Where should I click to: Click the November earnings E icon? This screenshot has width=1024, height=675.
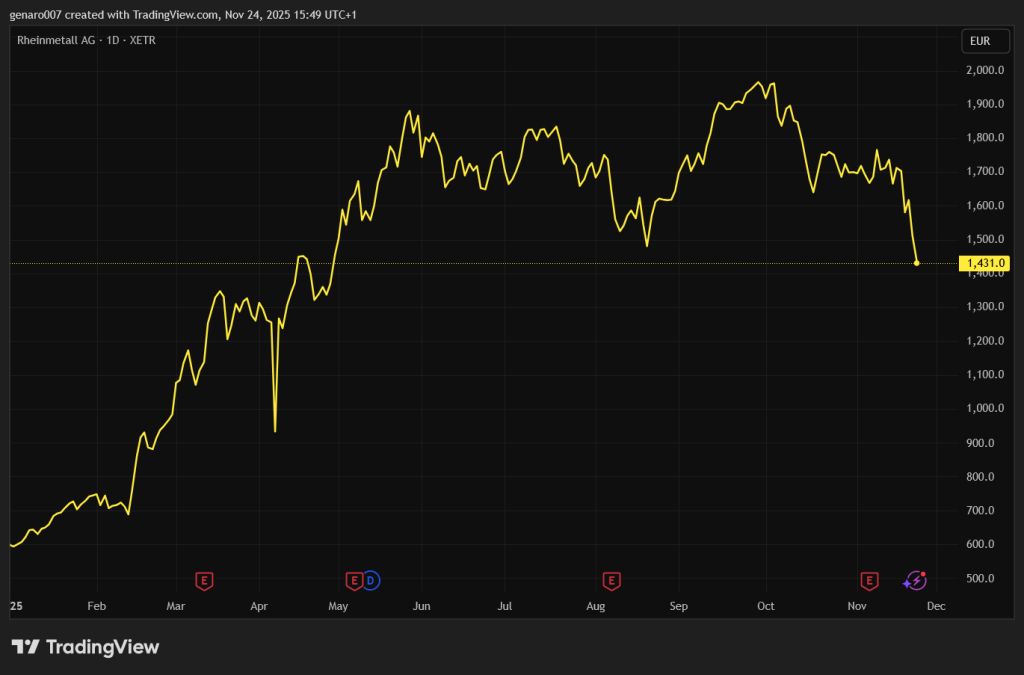(x=869, y=580)
